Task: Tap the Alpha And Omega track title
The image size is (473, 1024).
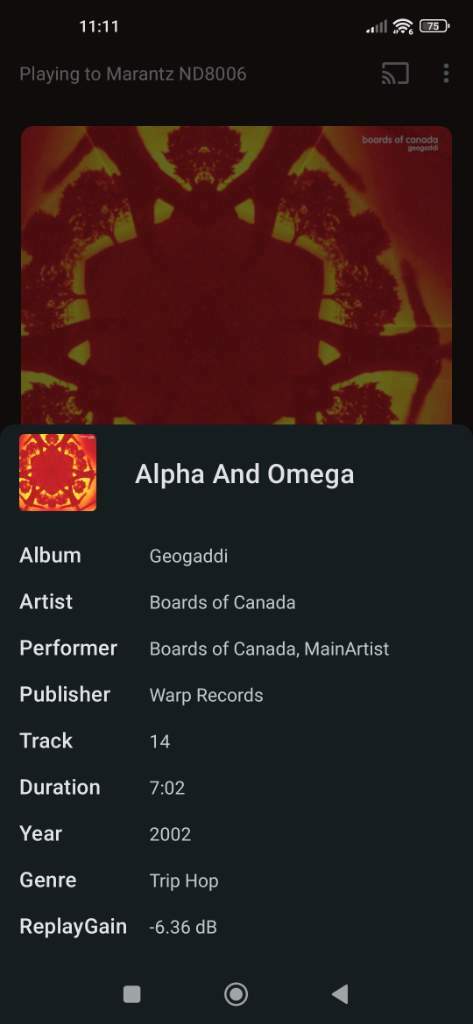Action: pos(244,474)
